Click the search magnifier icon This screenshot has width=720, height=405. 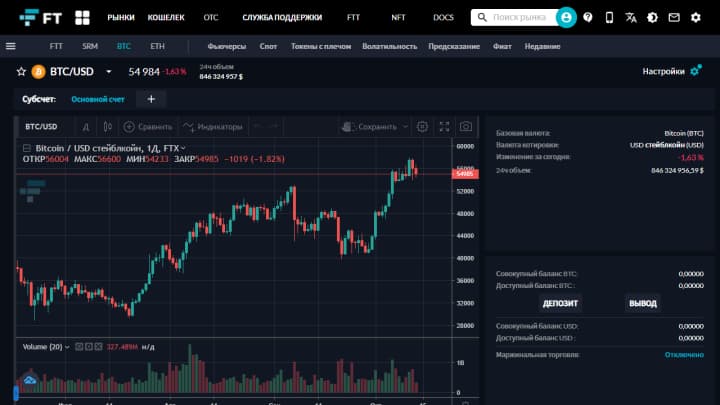[x=482, y=17]
